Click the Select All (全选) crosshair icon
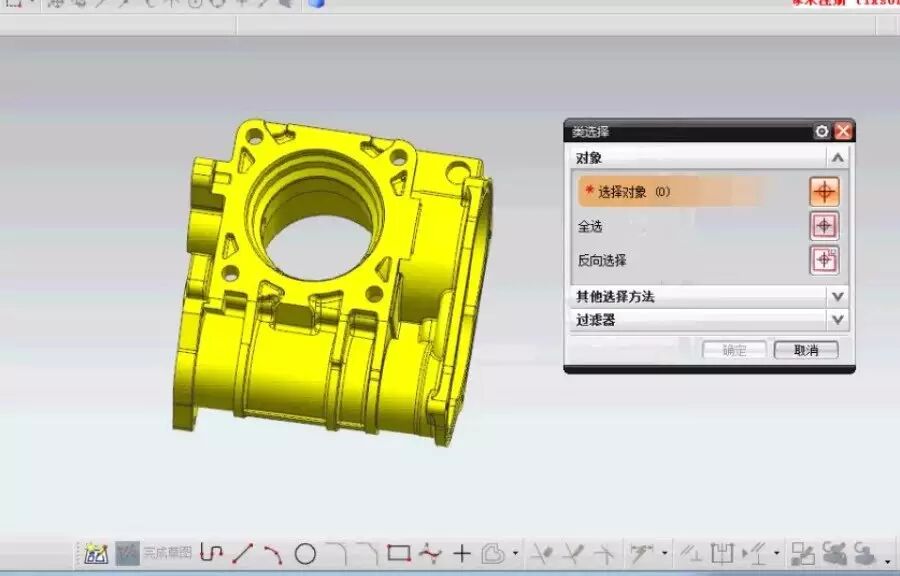900x576 pixels. click(824, 226)
